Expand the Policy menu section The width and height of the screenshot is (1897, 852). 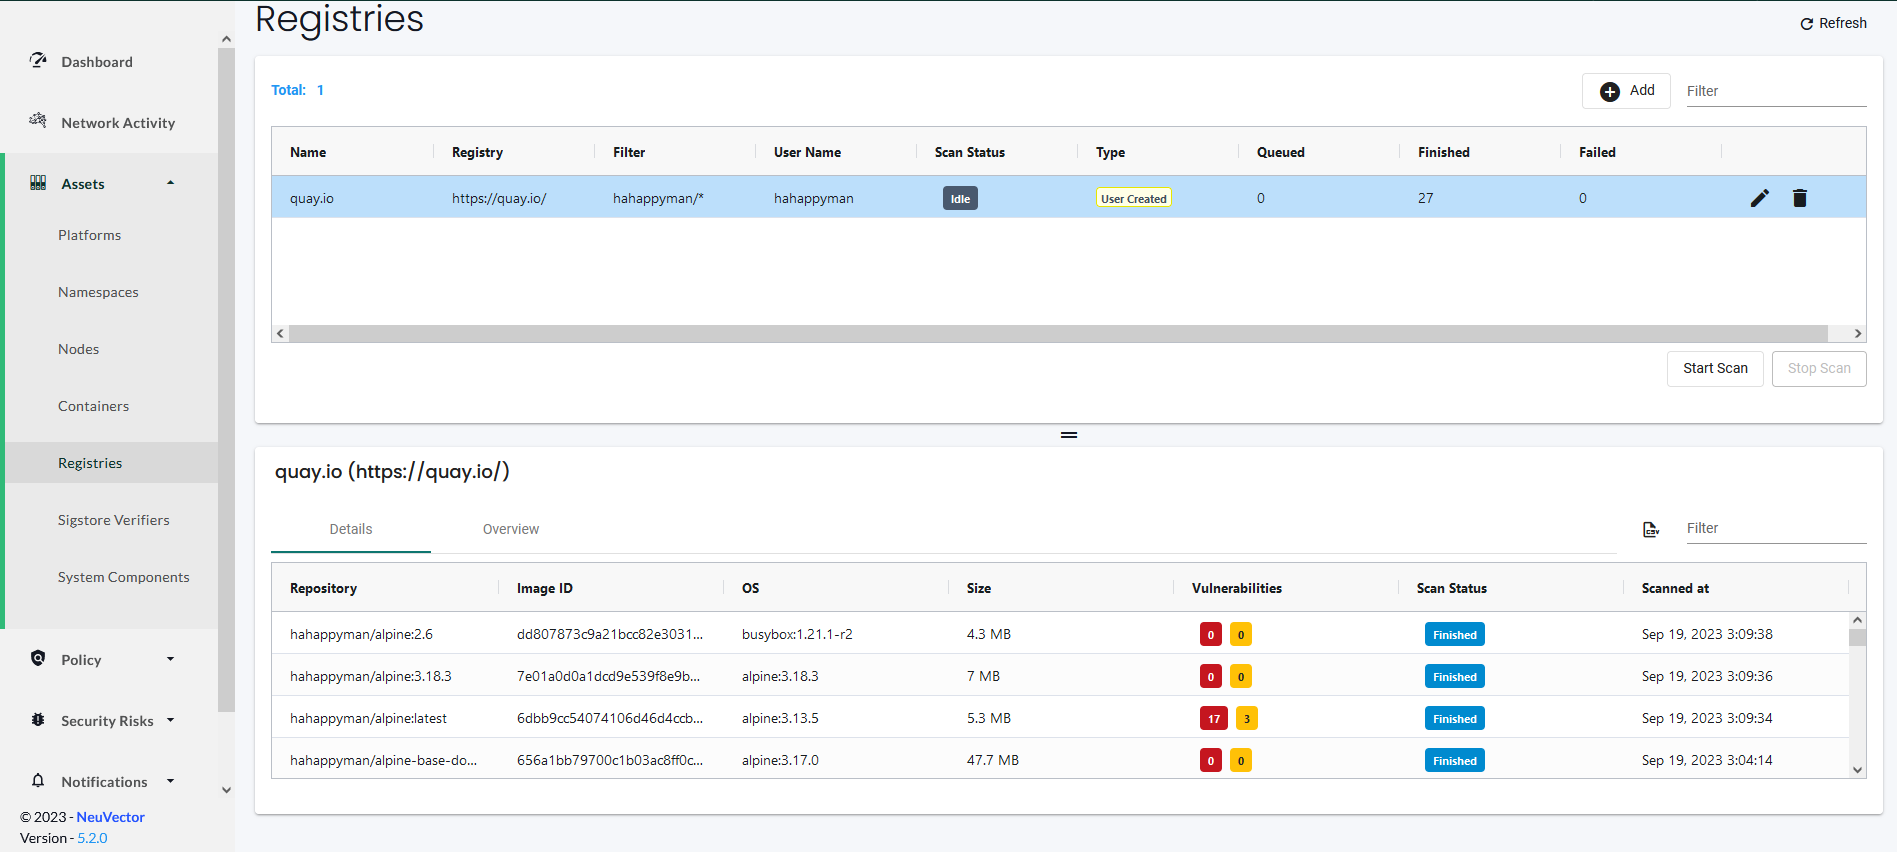click(x=170, y=659)
